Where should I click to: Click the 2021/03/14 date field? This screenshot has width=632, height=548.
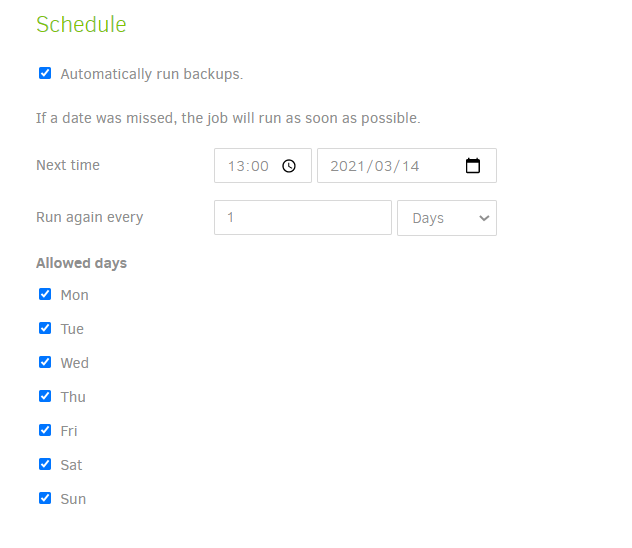click(407, 166)
